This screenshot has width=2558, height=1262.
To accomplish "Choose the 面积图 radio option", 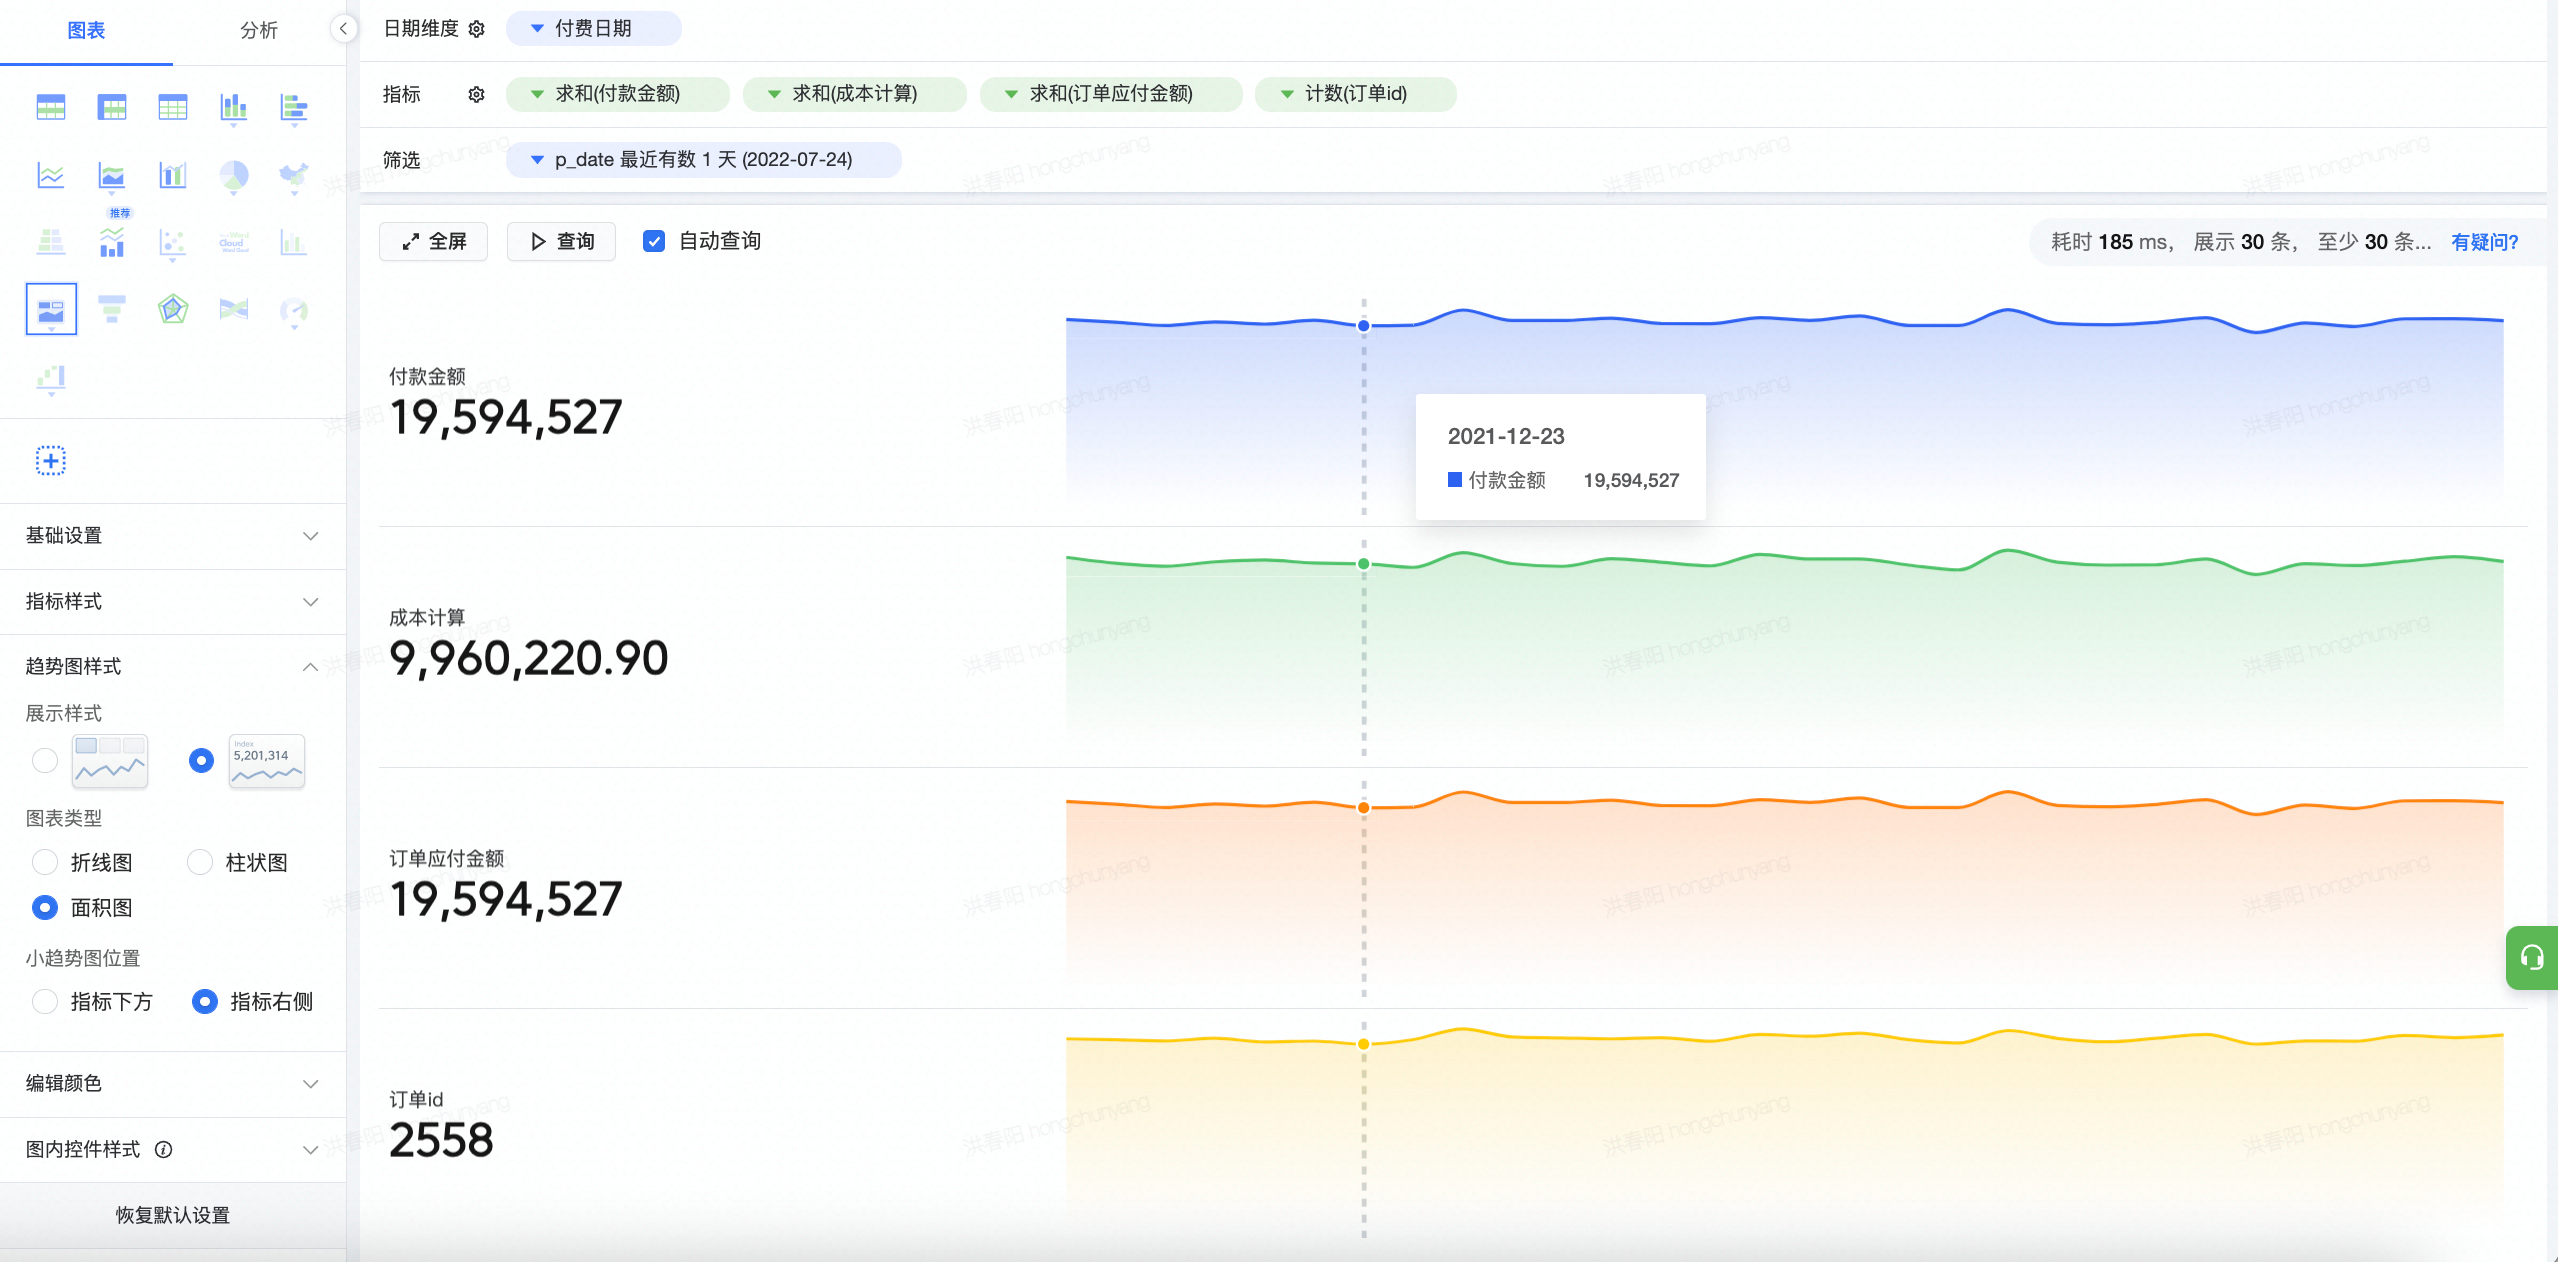I will (45, 907).
